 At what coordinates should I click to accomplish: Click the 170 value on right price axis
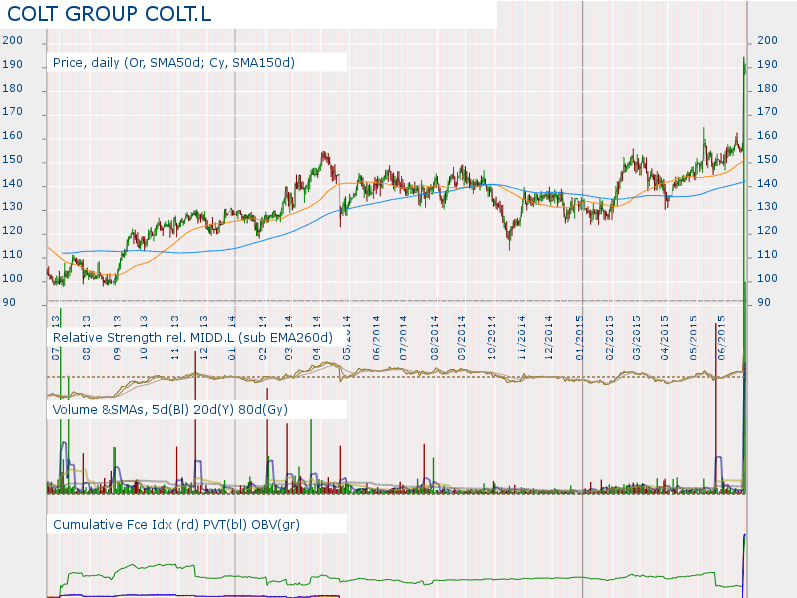(x=768, y=111)
